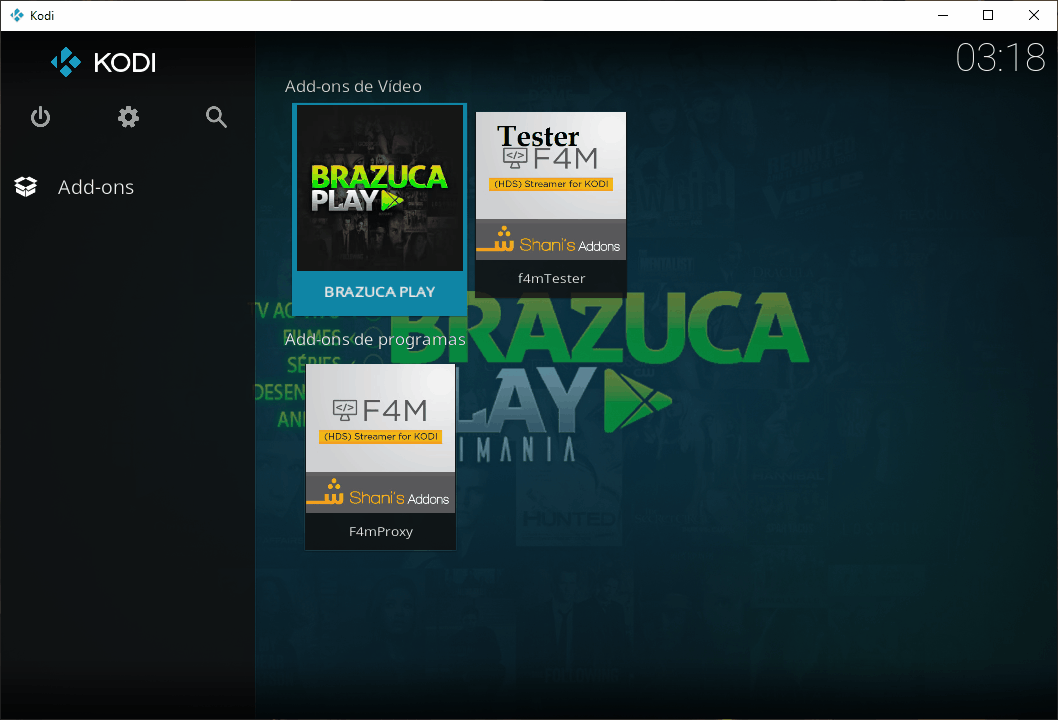Viewport: 1058px width, 720px height.
Task: Click the f4mTester caption label
Action: 551,279
